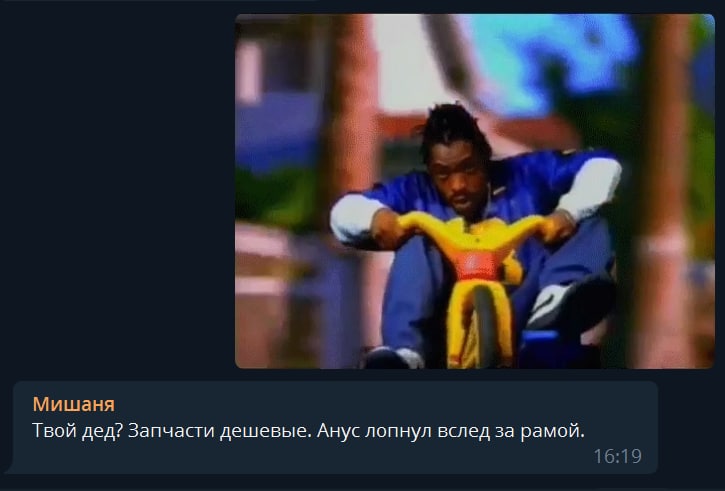Click the tricycle's front wheel in the GIF
This screenshot has height=491, width=725.
click(x=484, y=326)
